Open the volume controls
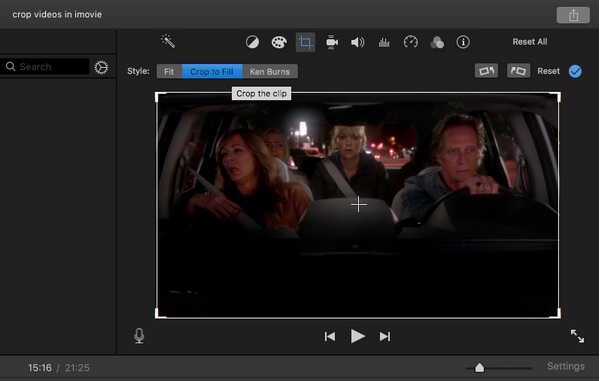Viewport: 600px width, 381px height. pos(357,42)
